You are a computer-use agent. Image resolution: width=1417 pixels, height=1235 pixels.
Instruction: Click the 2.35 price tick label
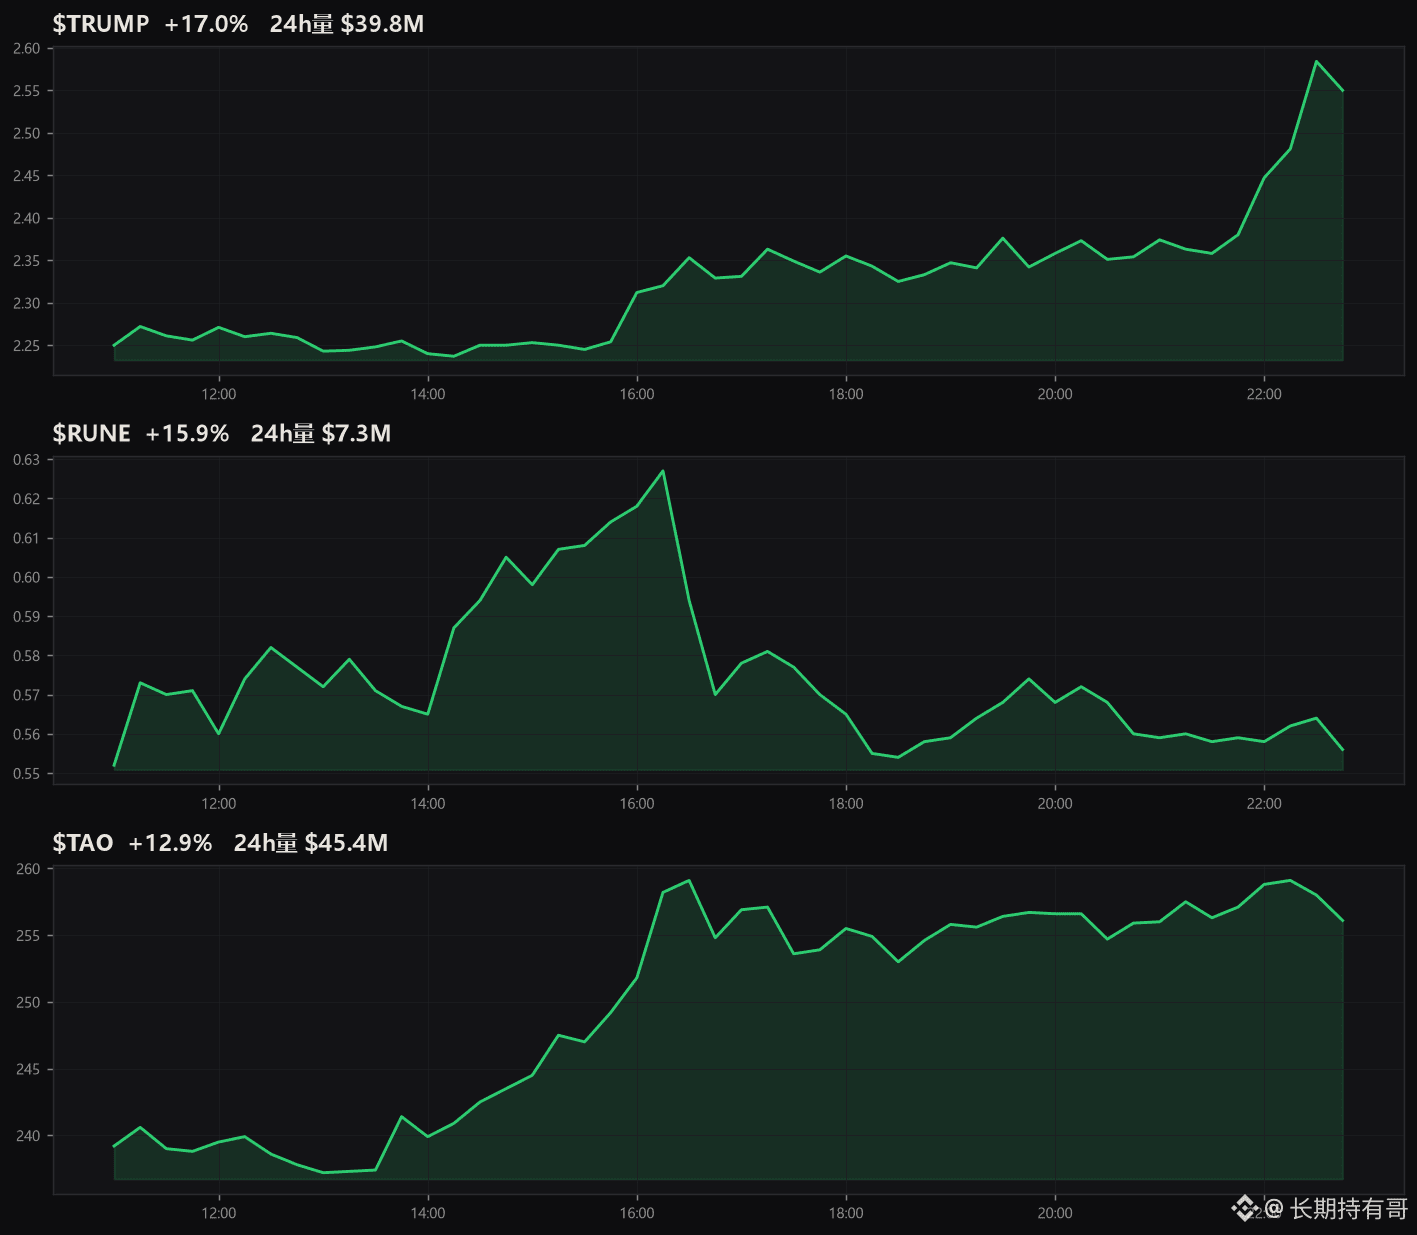tap(27, 261)
